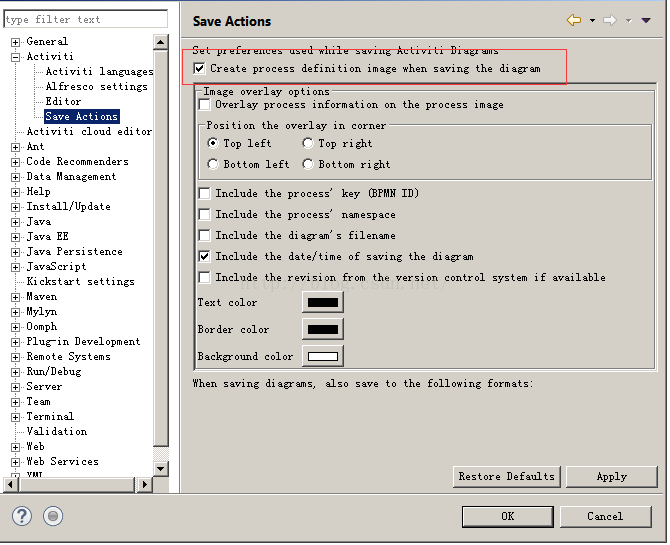Collapse the Activiti tree node

pos(15,57)
